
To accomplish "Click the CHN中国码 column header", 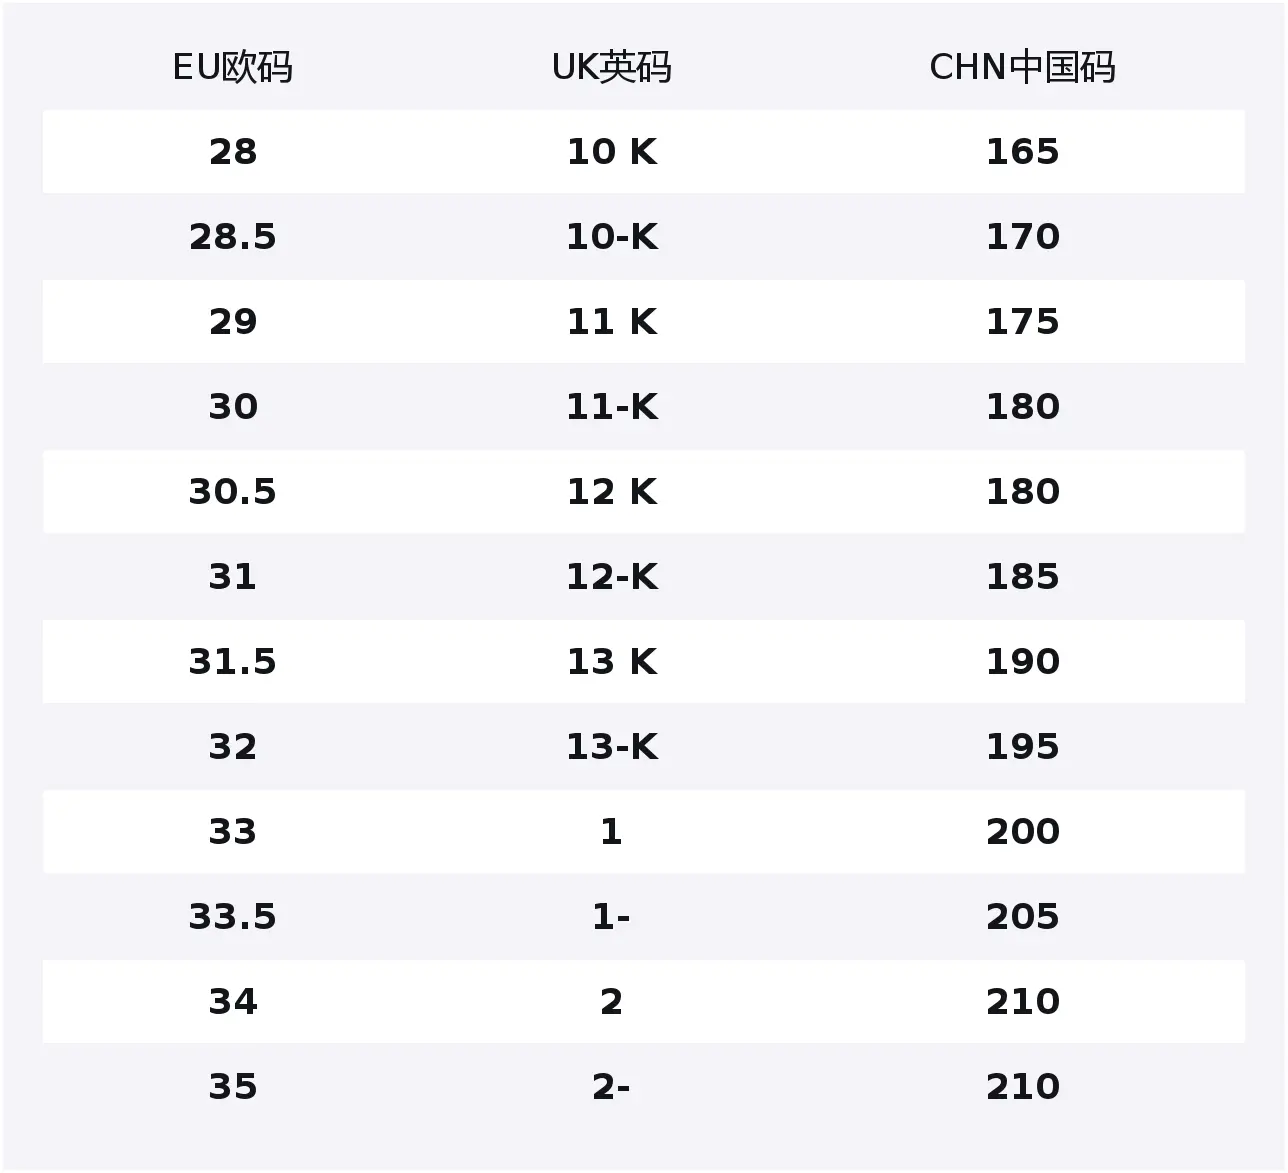I will (1022, 67).
